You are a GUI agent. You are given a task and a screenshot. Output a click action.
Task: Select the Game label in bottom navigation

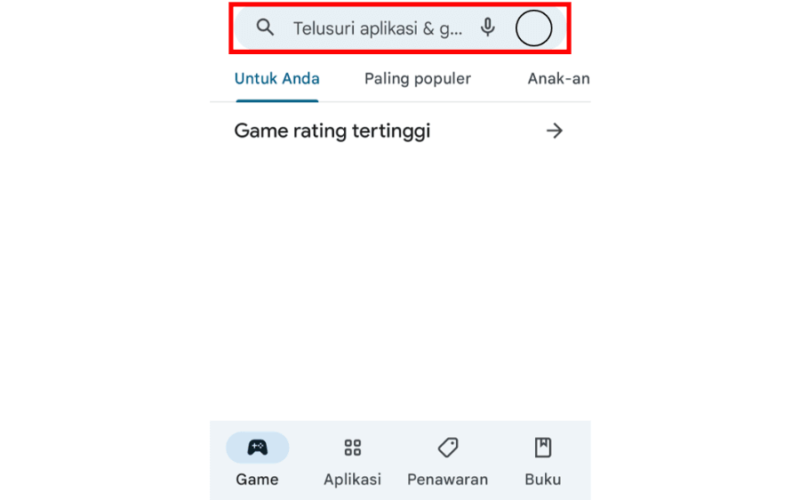(257, 480)
